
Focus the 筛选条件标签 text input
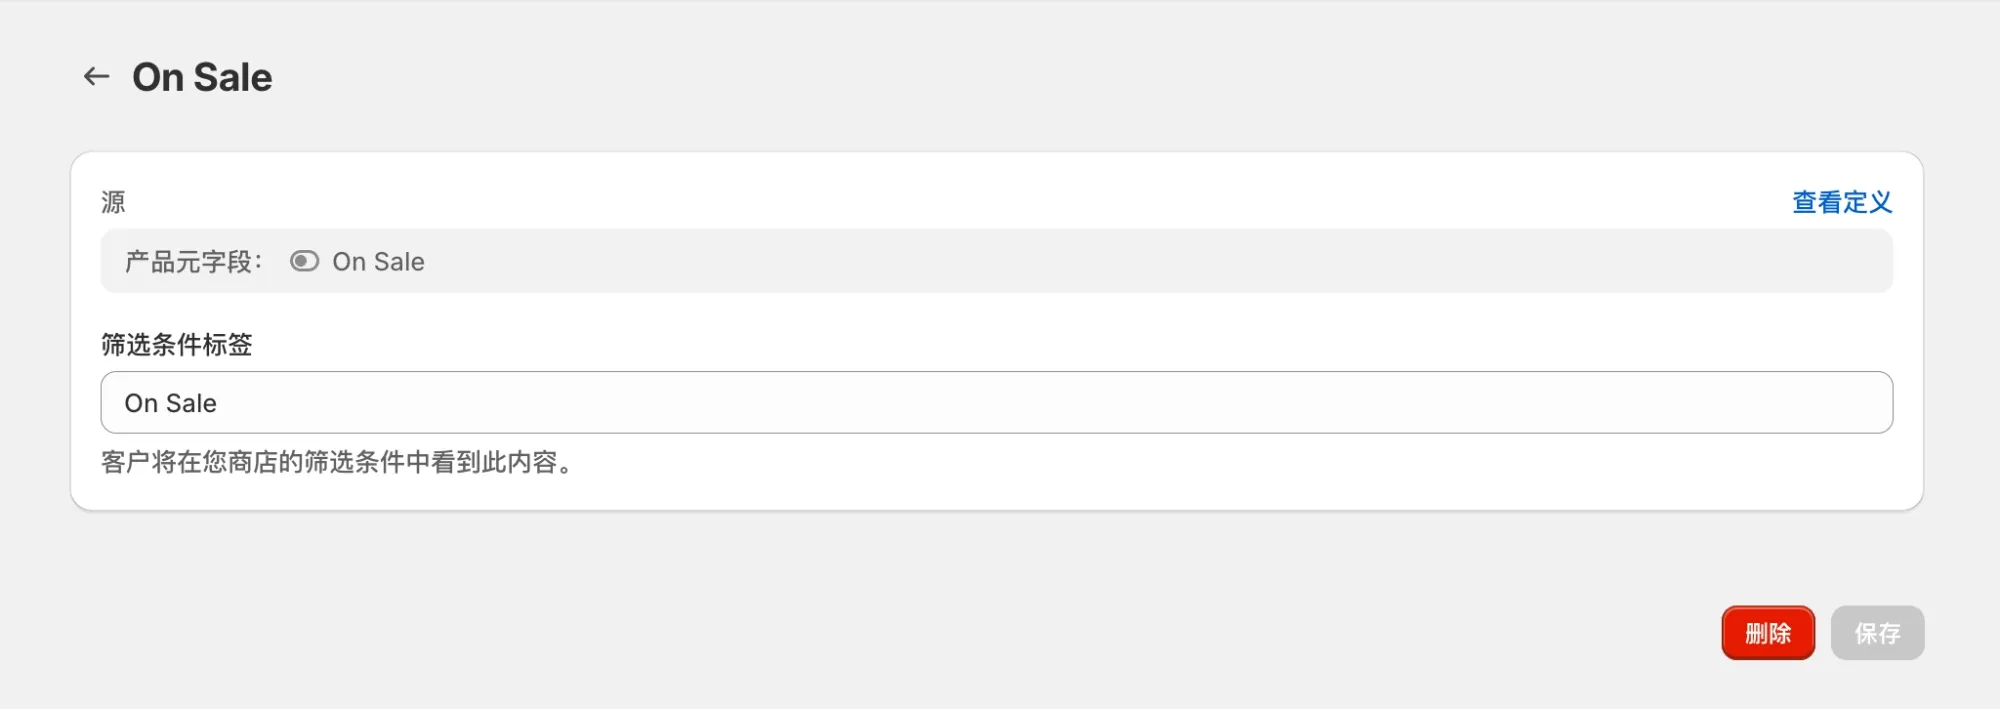click(x=996, y=403)
